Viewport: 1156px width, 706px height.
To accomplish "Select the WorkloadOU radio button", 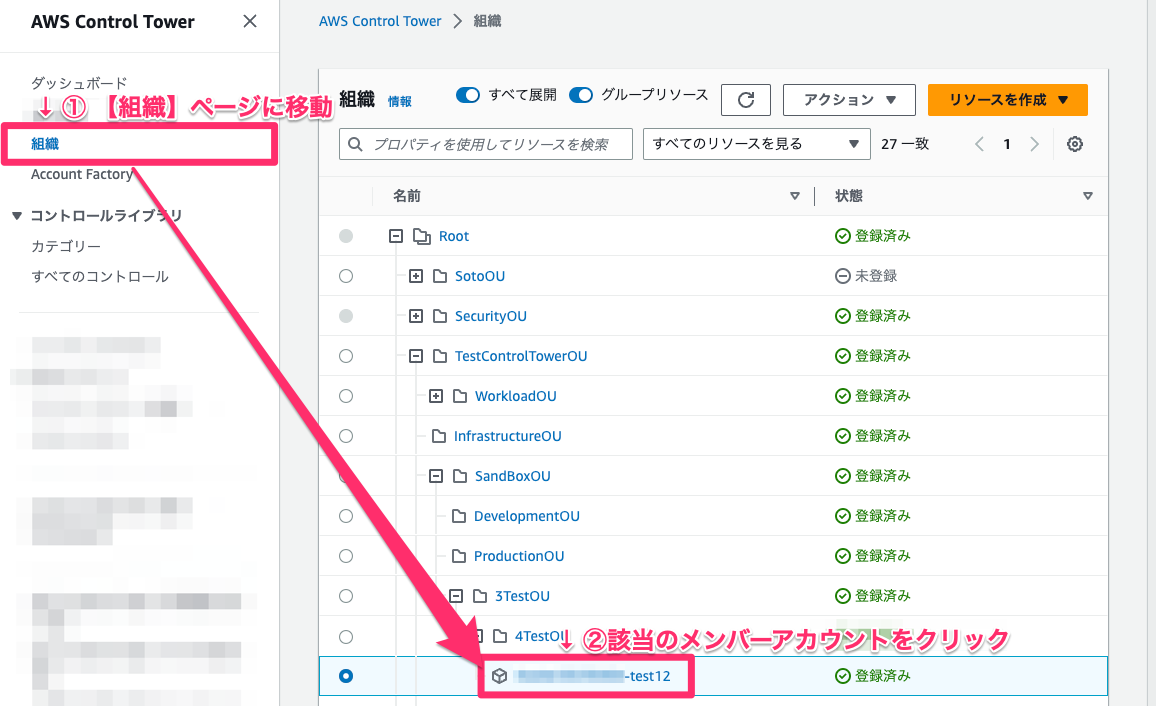I will (x=346, y=396).
